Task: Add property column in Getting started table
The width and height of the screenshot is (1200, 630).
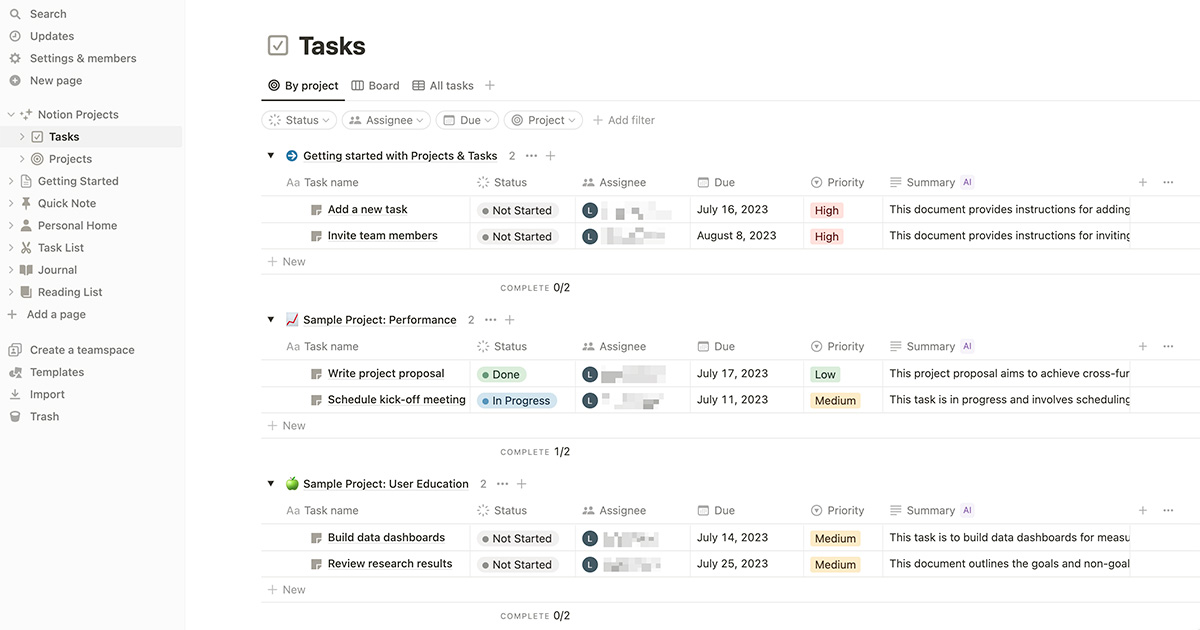Action: [x=1143, y=182]
